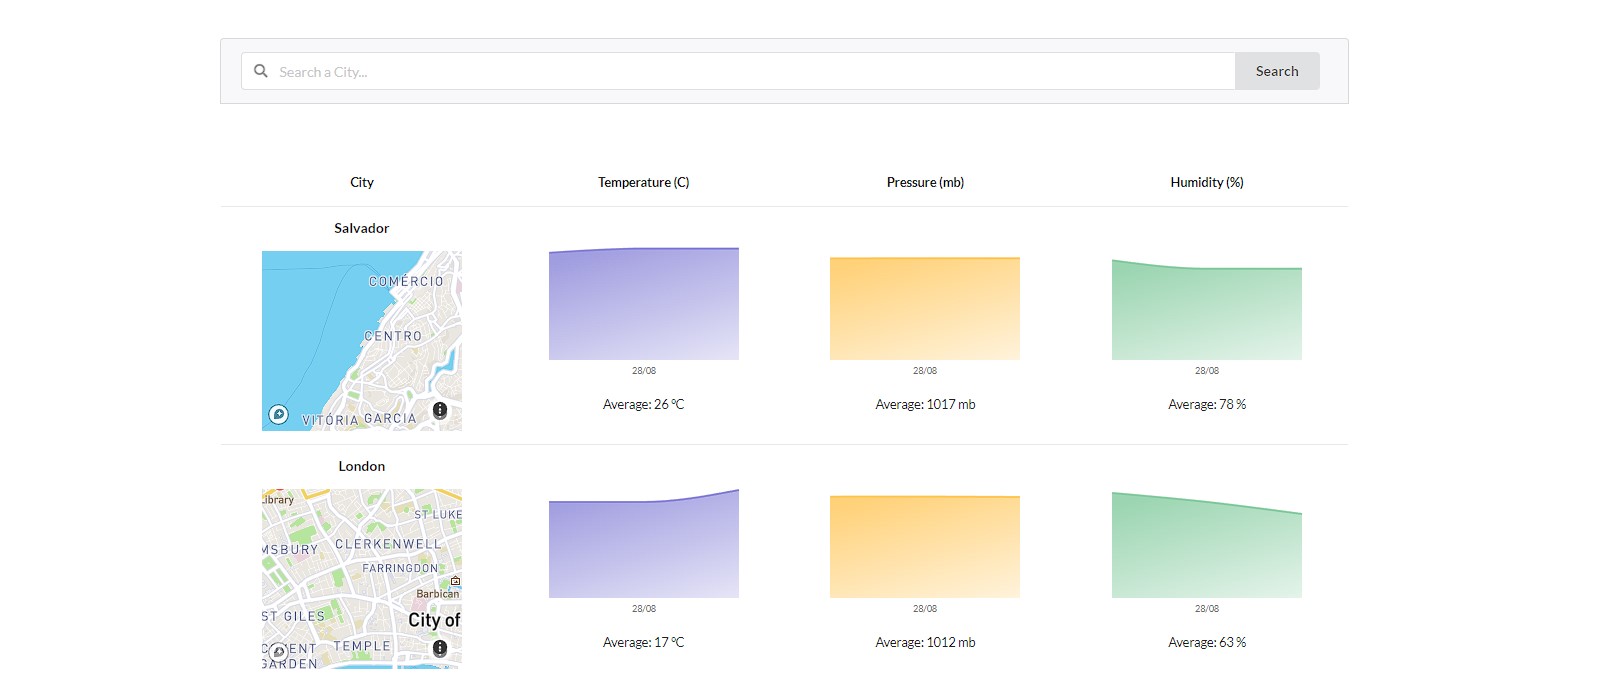
Task: Select the Humidity (%) column header
Action: point(1207,182)
